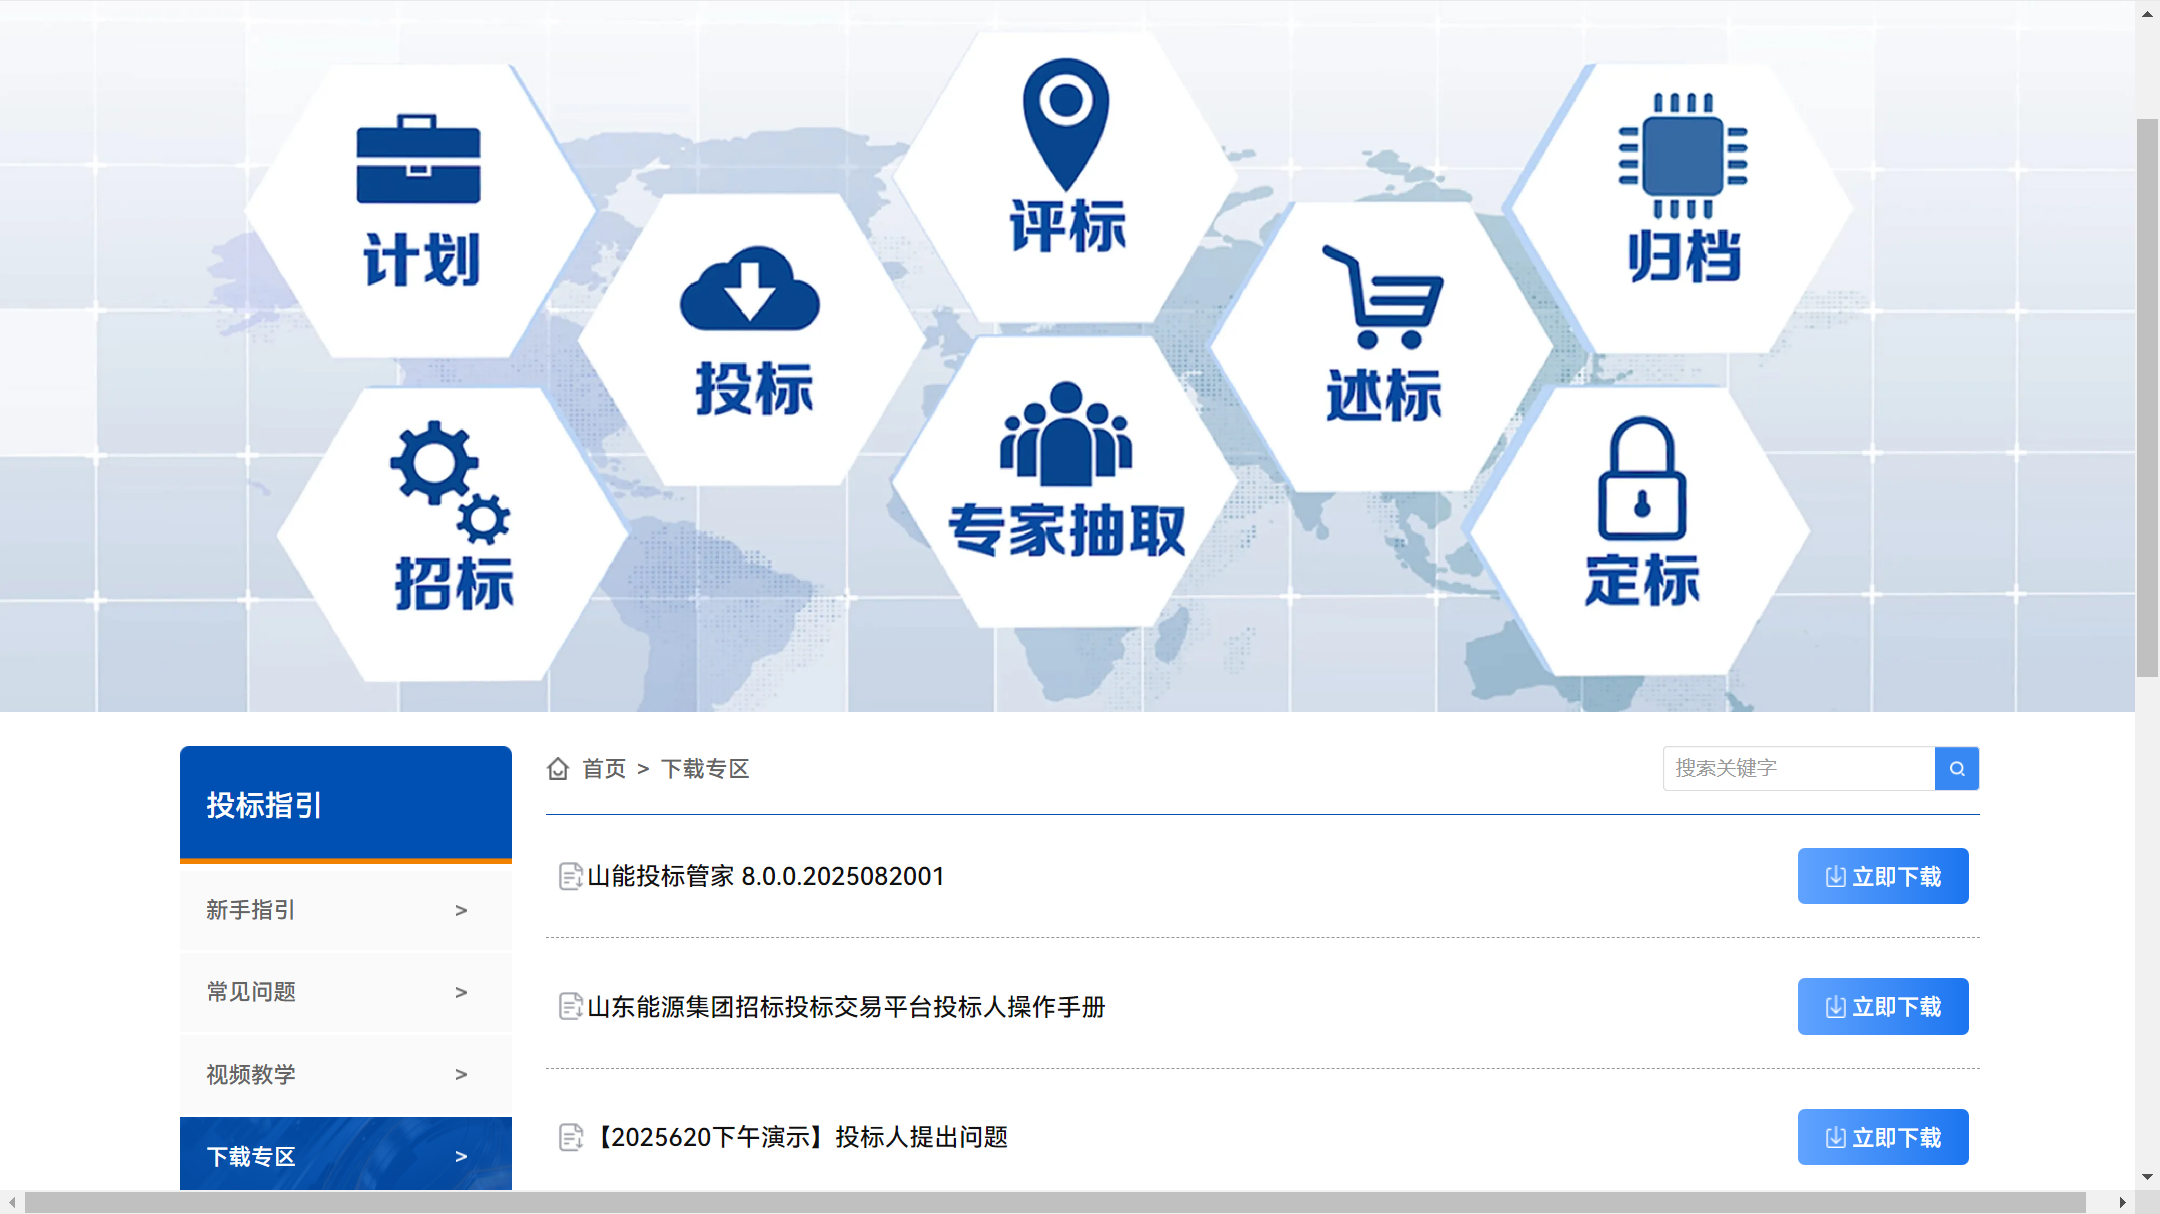Open the 常见问题 sidebar menu entry
The height and width of the screenshot is (1214, 2160).
[x=251, y=992]
